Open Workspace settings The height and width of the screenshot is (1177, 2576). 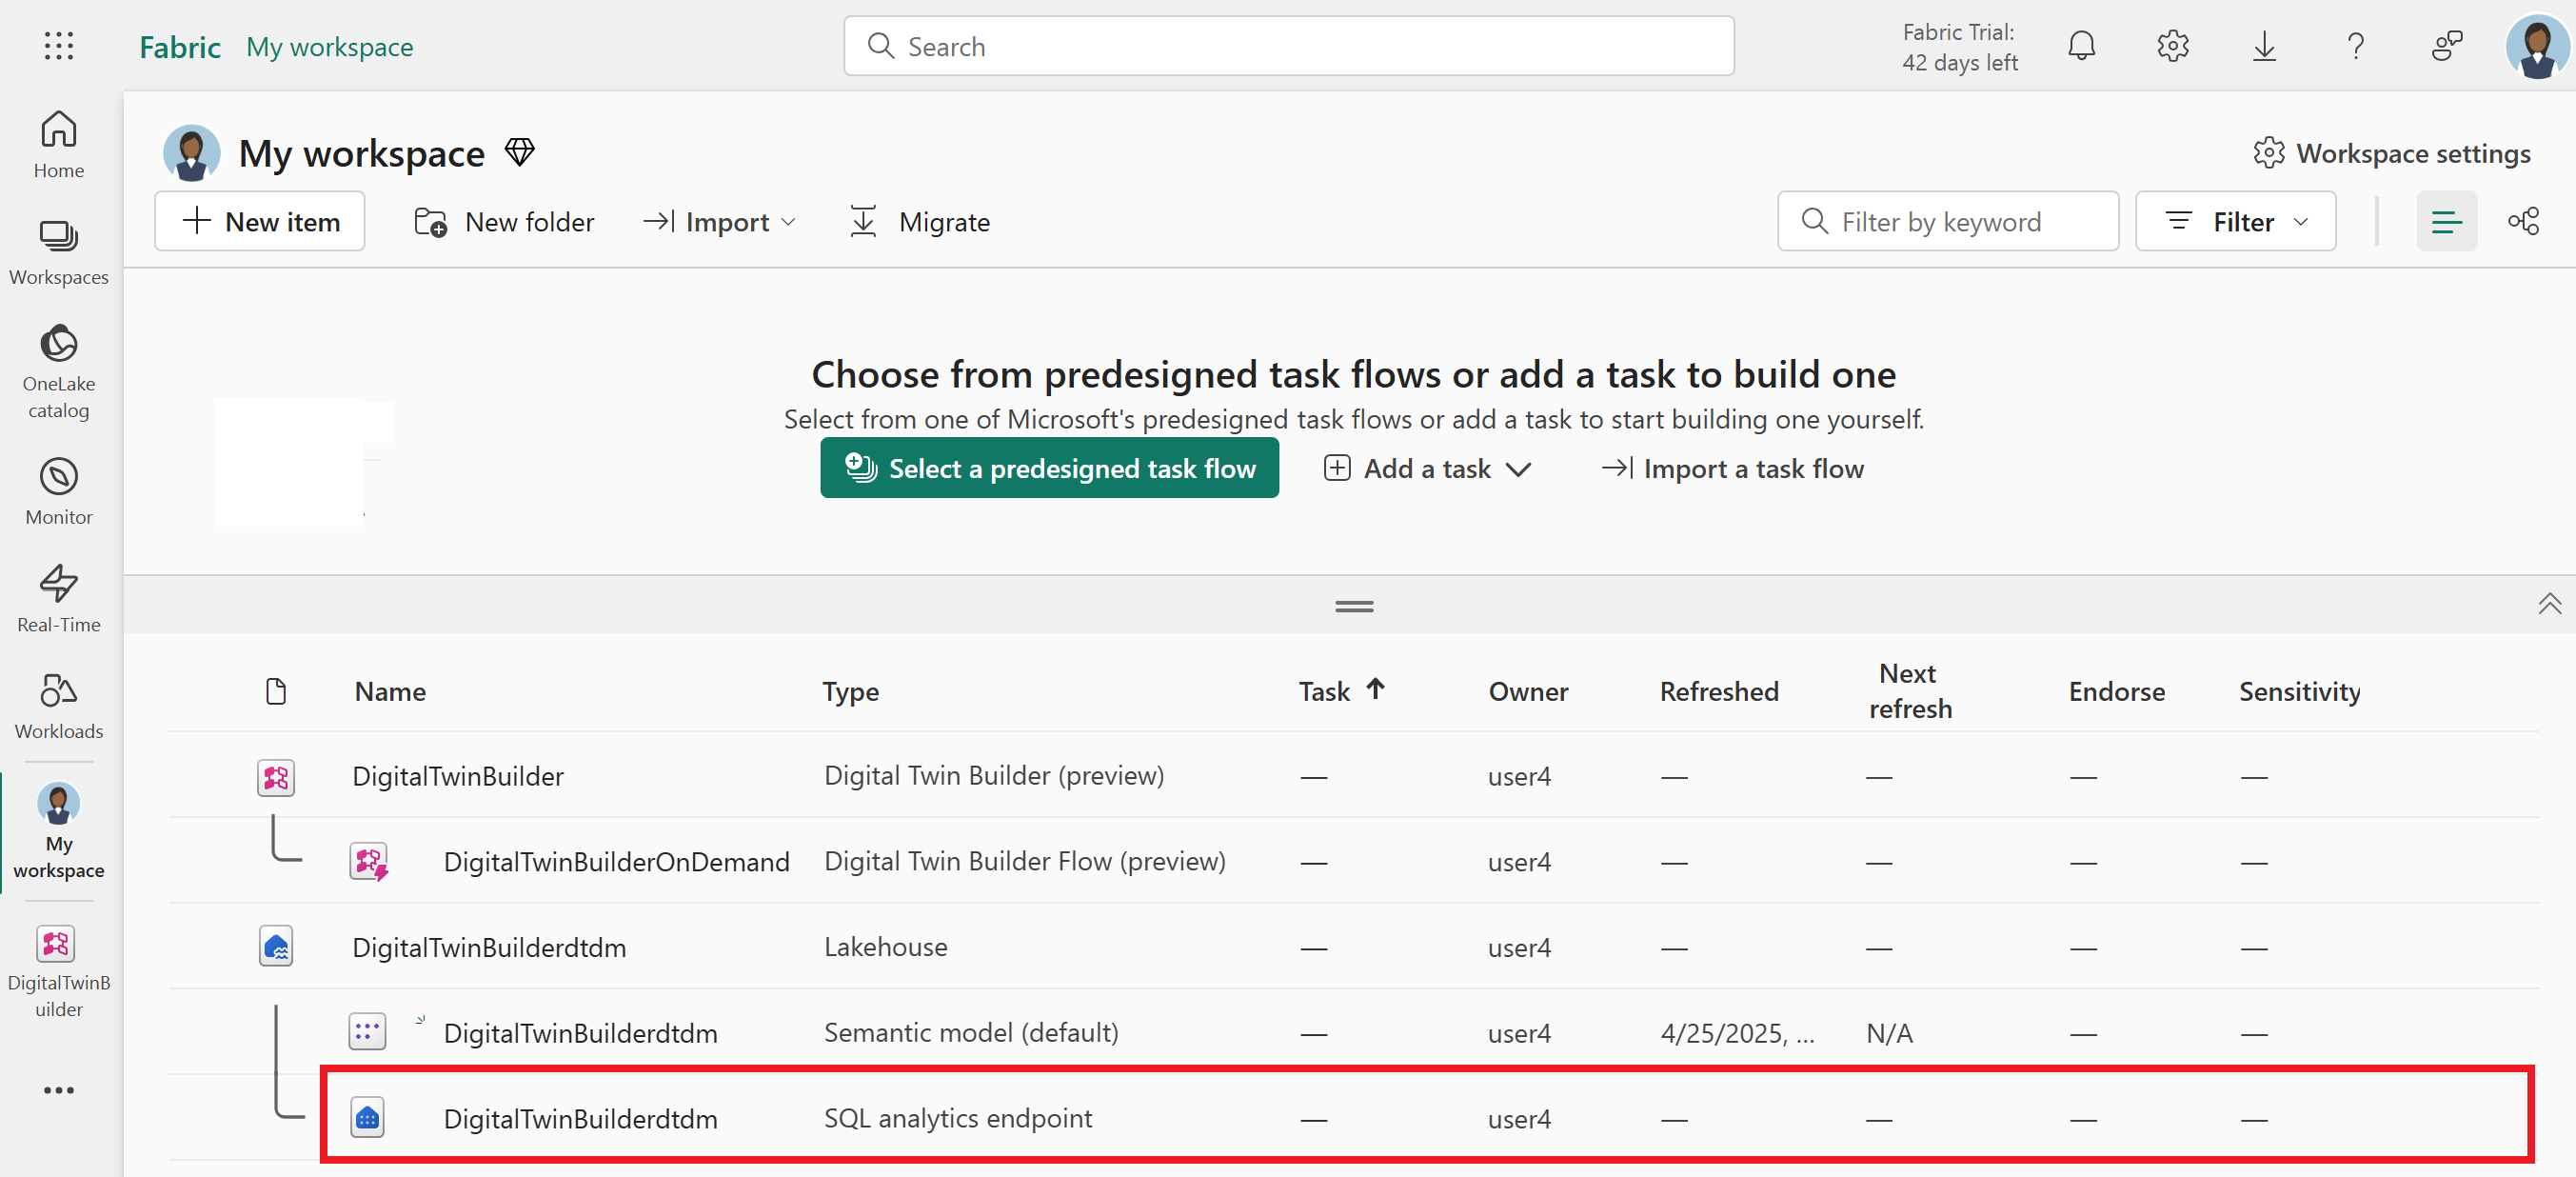(x=2392, y=153)
